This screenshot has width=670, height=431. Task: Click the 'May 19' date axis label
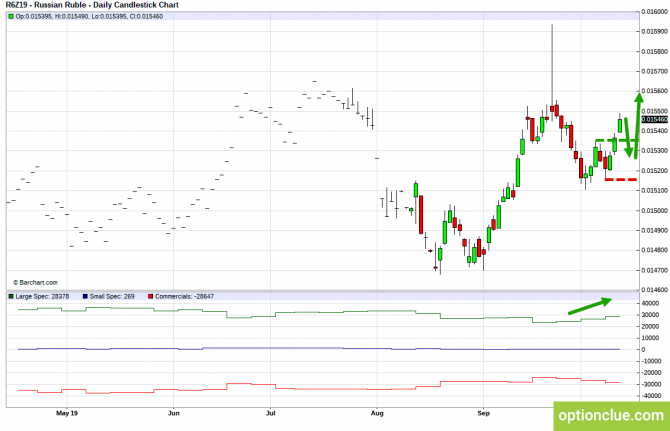[67, 413]
